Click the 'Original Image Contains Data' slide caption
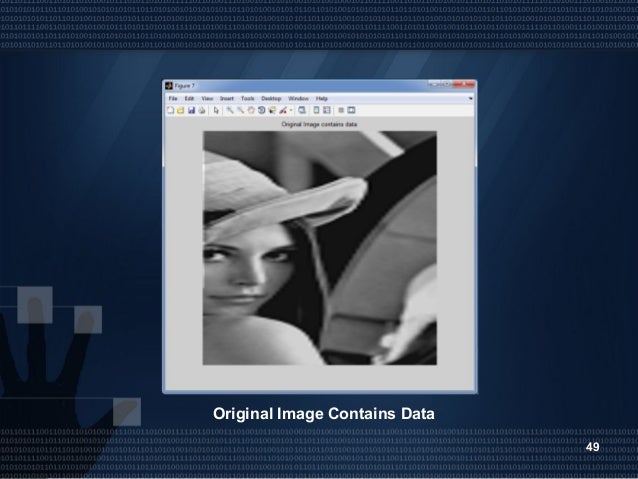The width and height of the screenshot is (638, 479). point(324,413)
